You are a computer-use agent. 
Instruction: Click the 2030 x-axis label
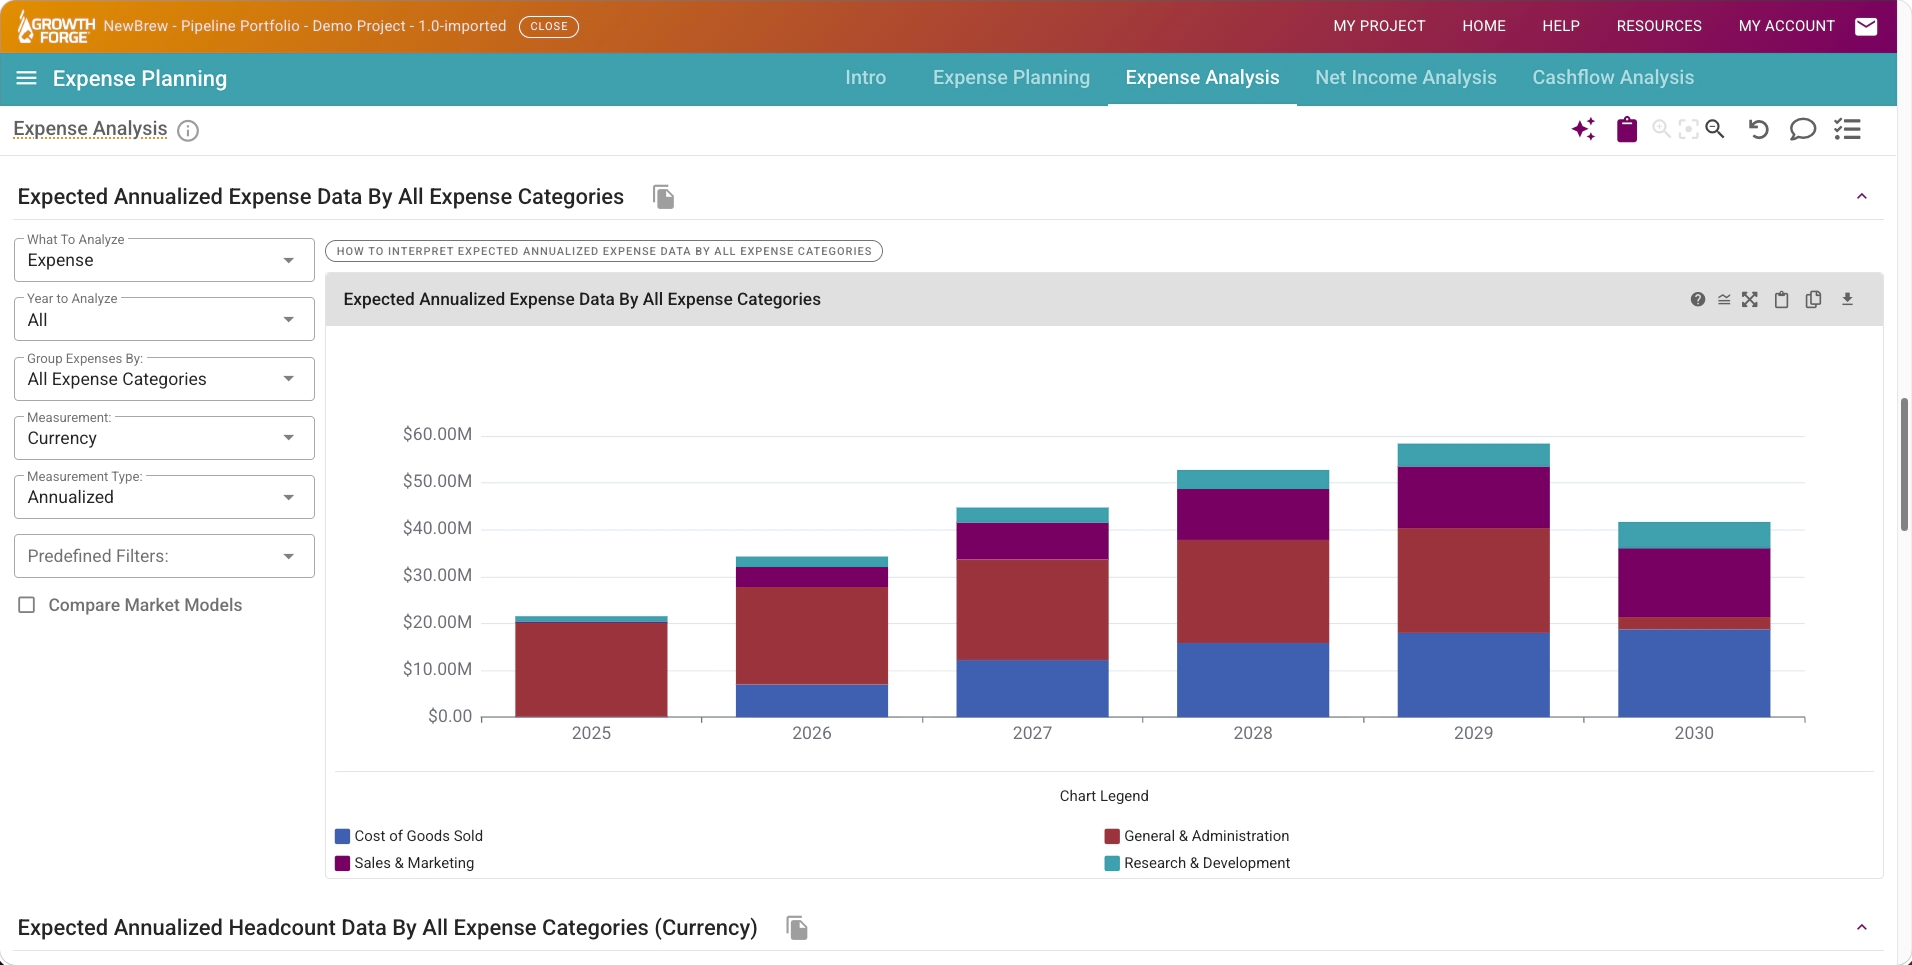pyautogui.click(x=1694, y=733)
